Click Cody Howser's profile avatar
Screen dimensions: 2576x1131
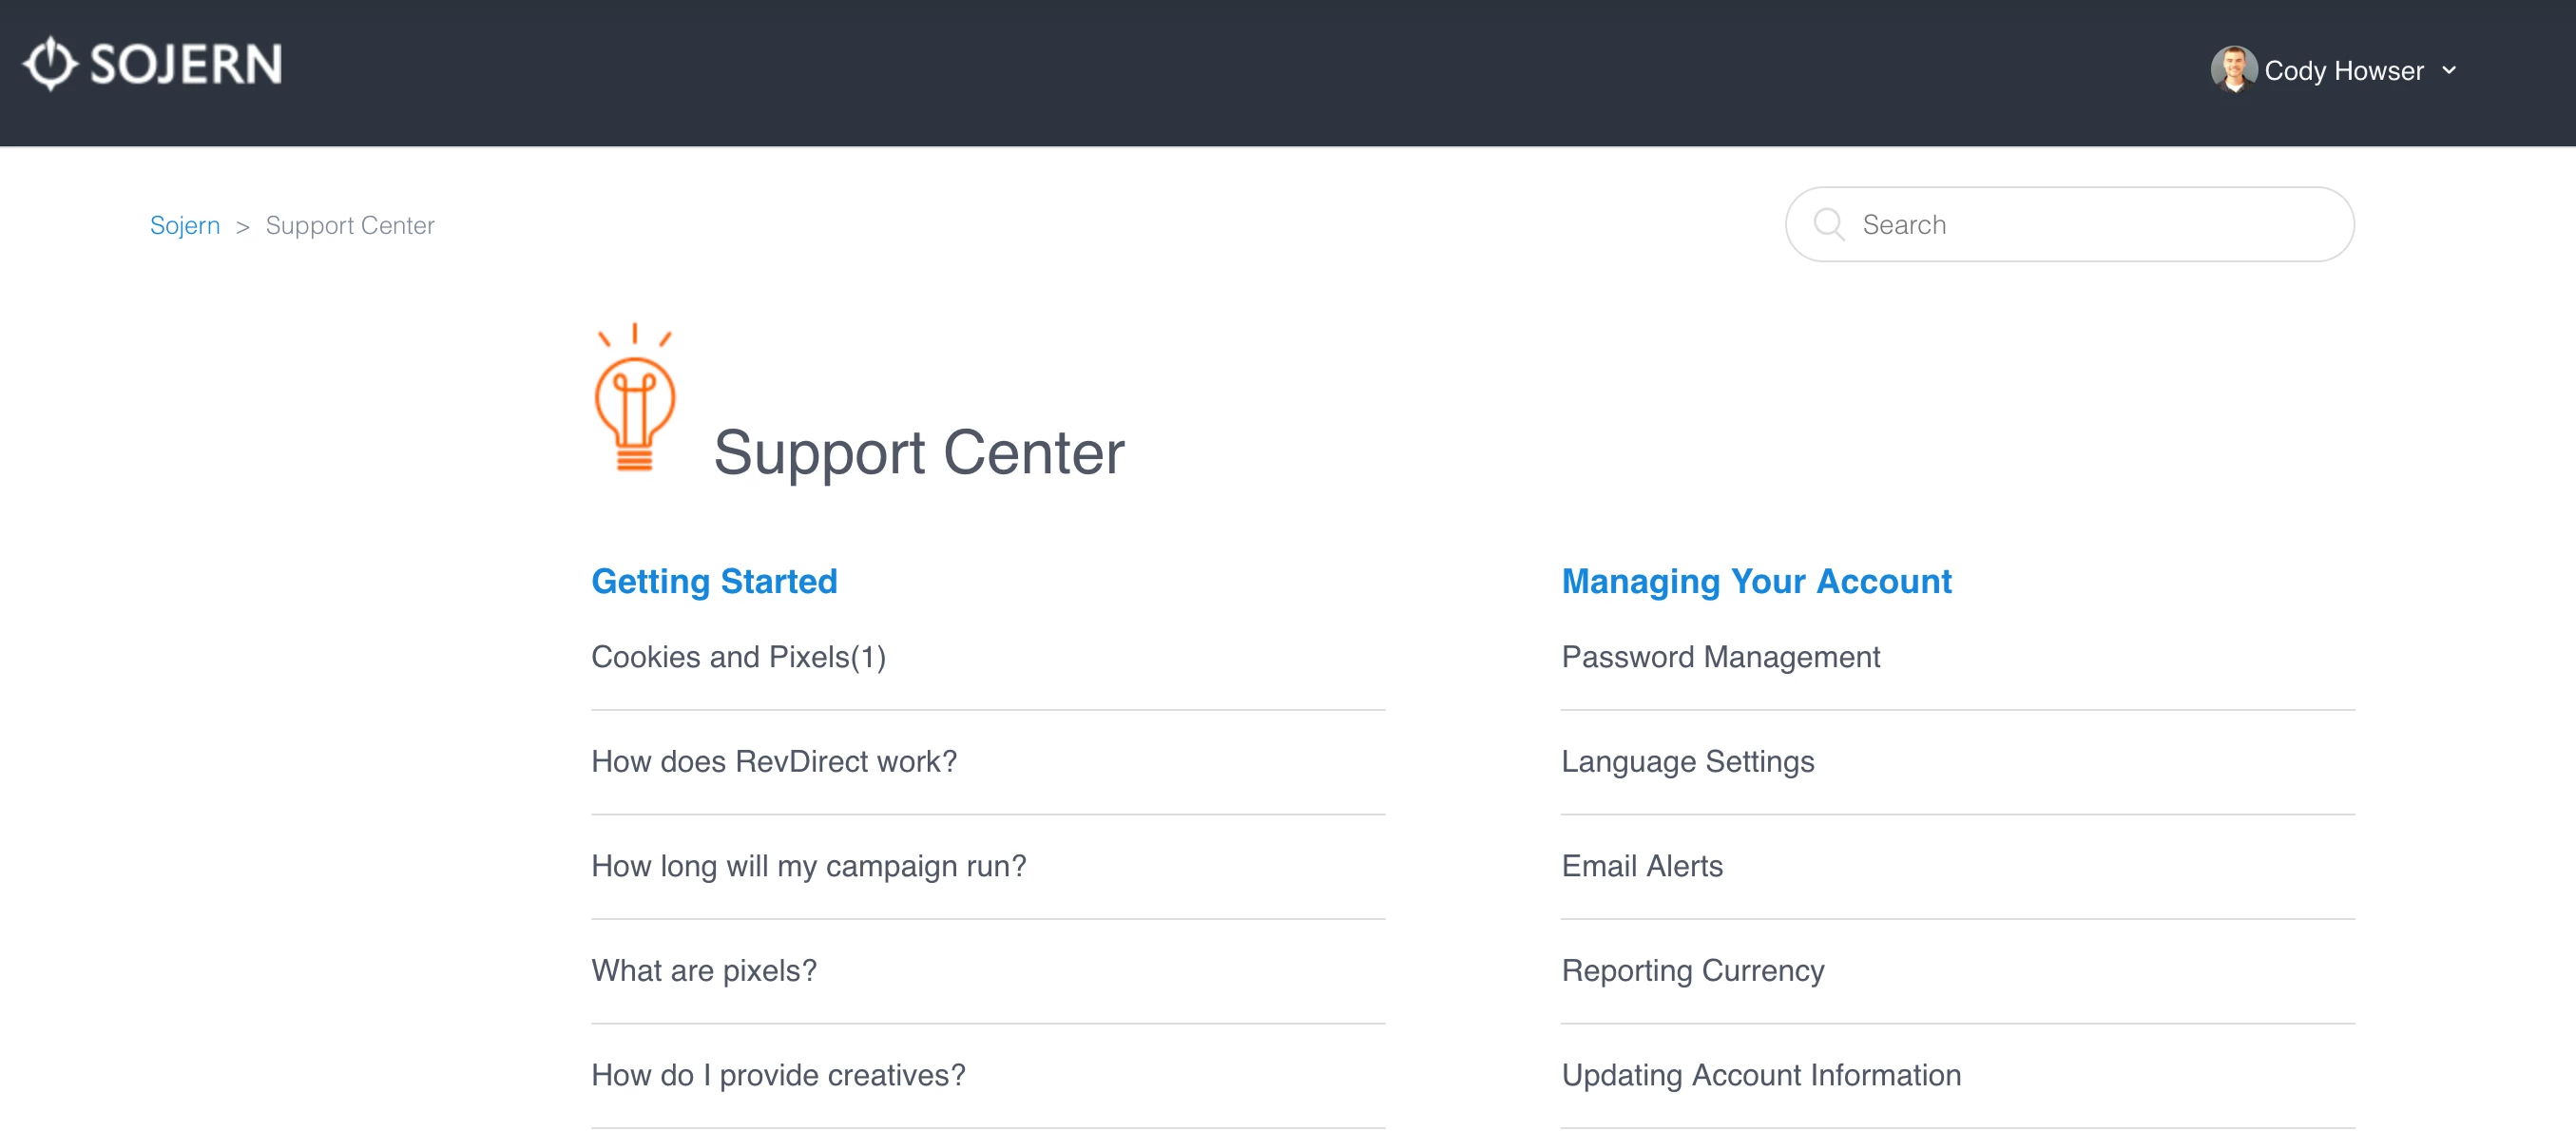coord(2231,70)
